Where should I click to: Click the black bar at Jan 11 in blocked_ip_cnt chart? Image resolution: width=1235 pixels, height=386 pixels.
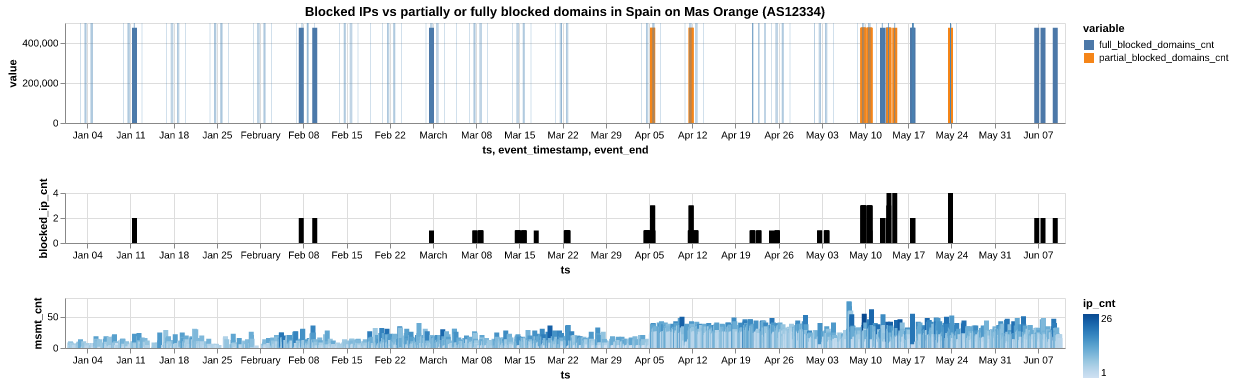[134, 230]
